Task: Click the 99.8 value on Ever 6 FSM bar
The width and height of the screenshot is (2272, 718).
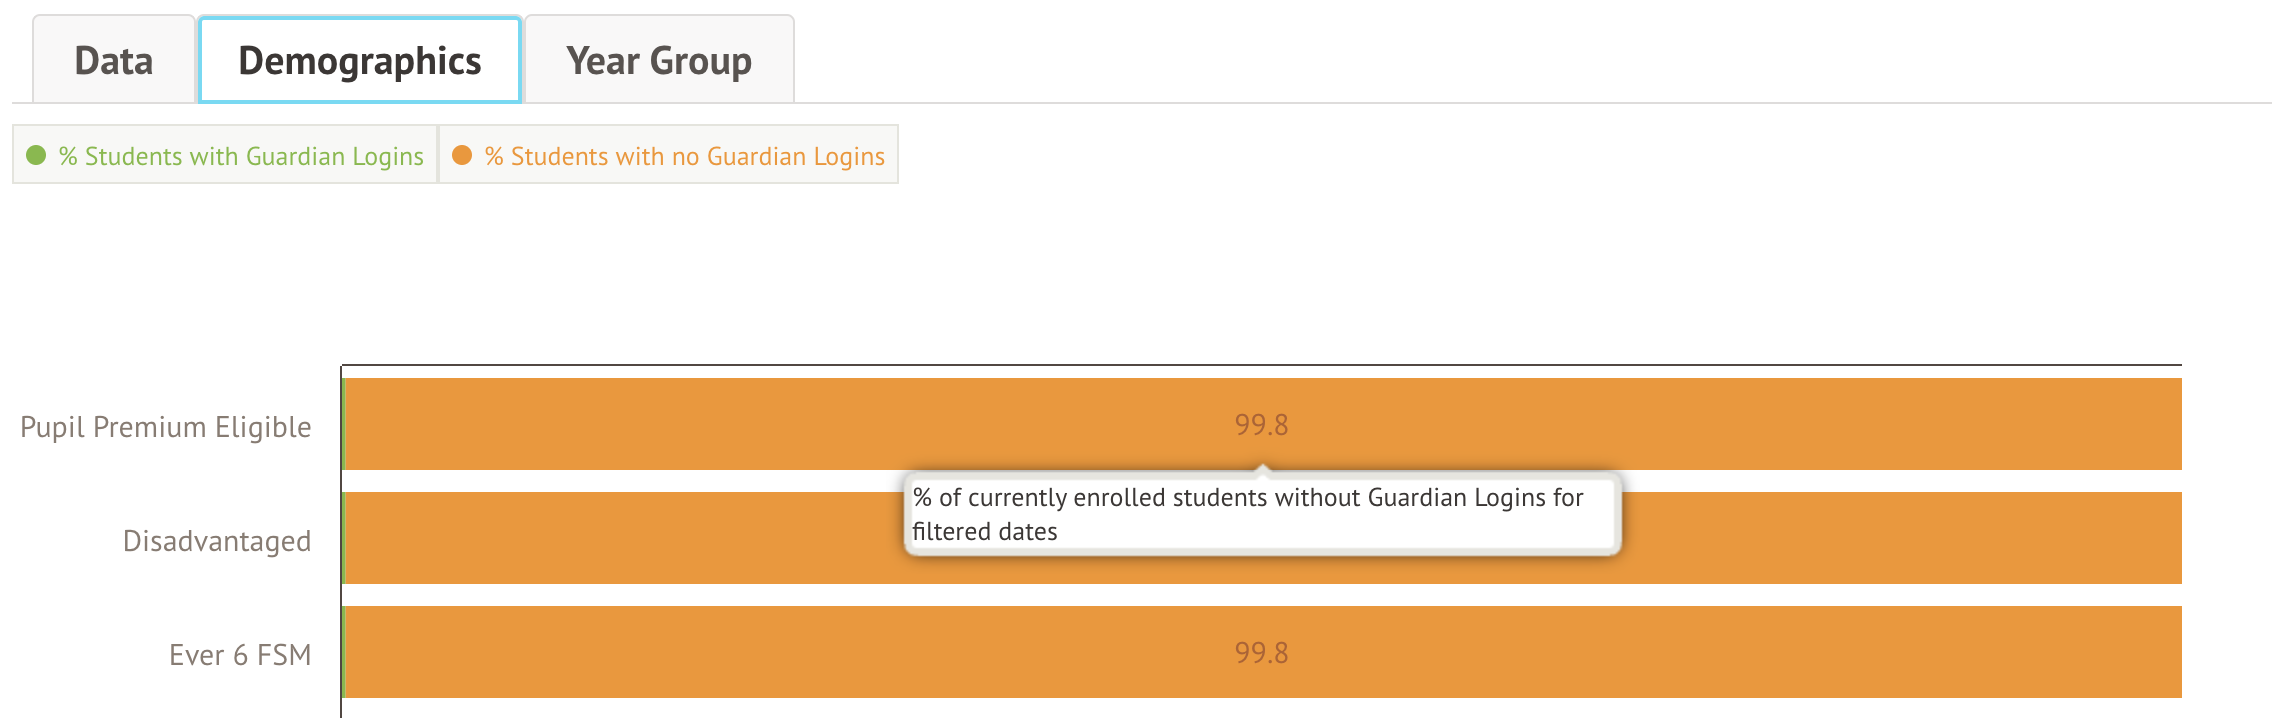Action: coord(1261,653)
